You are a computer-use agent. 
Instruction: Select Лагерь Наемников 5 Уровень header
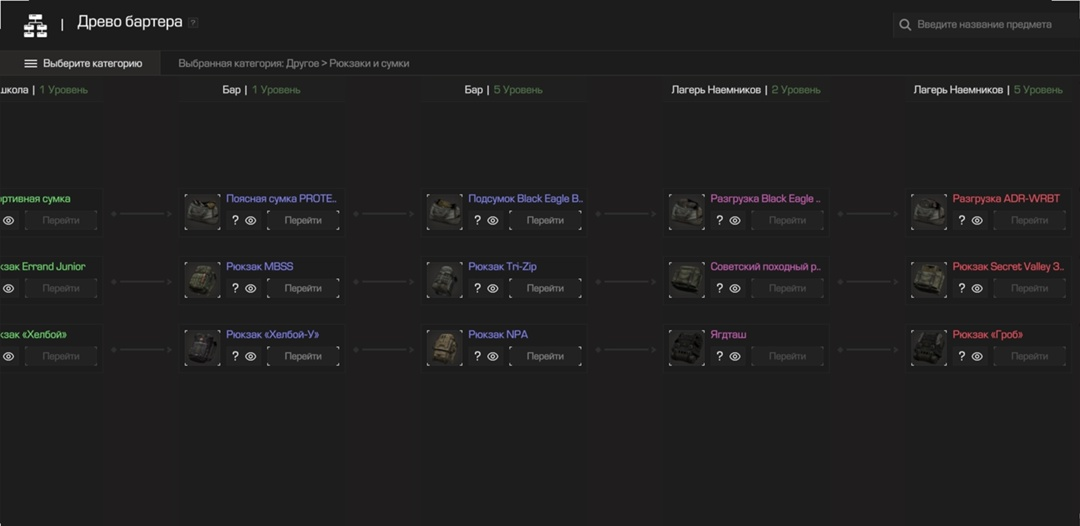click(988, 90)
